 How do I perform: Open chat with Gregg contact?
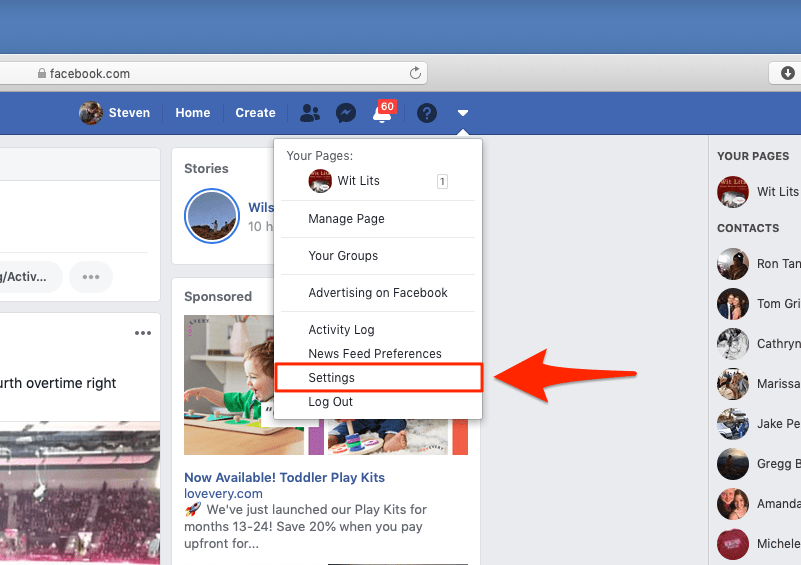(x=759, y=464)
